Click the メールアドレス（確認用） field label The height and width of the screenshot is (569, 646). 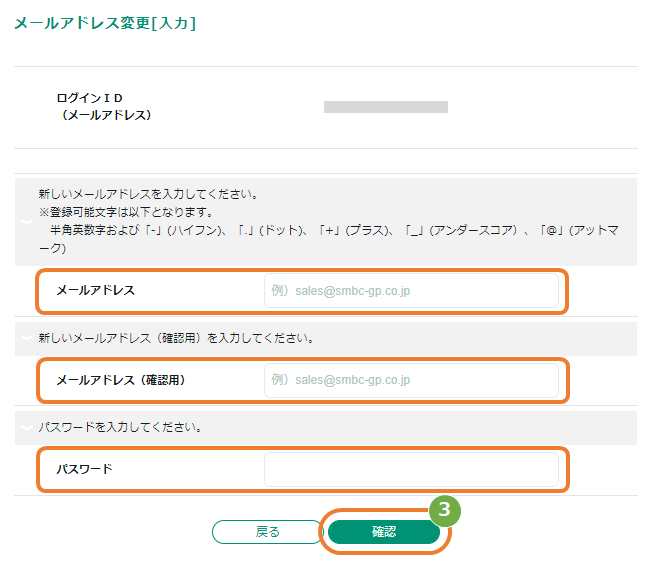(121, 380)
